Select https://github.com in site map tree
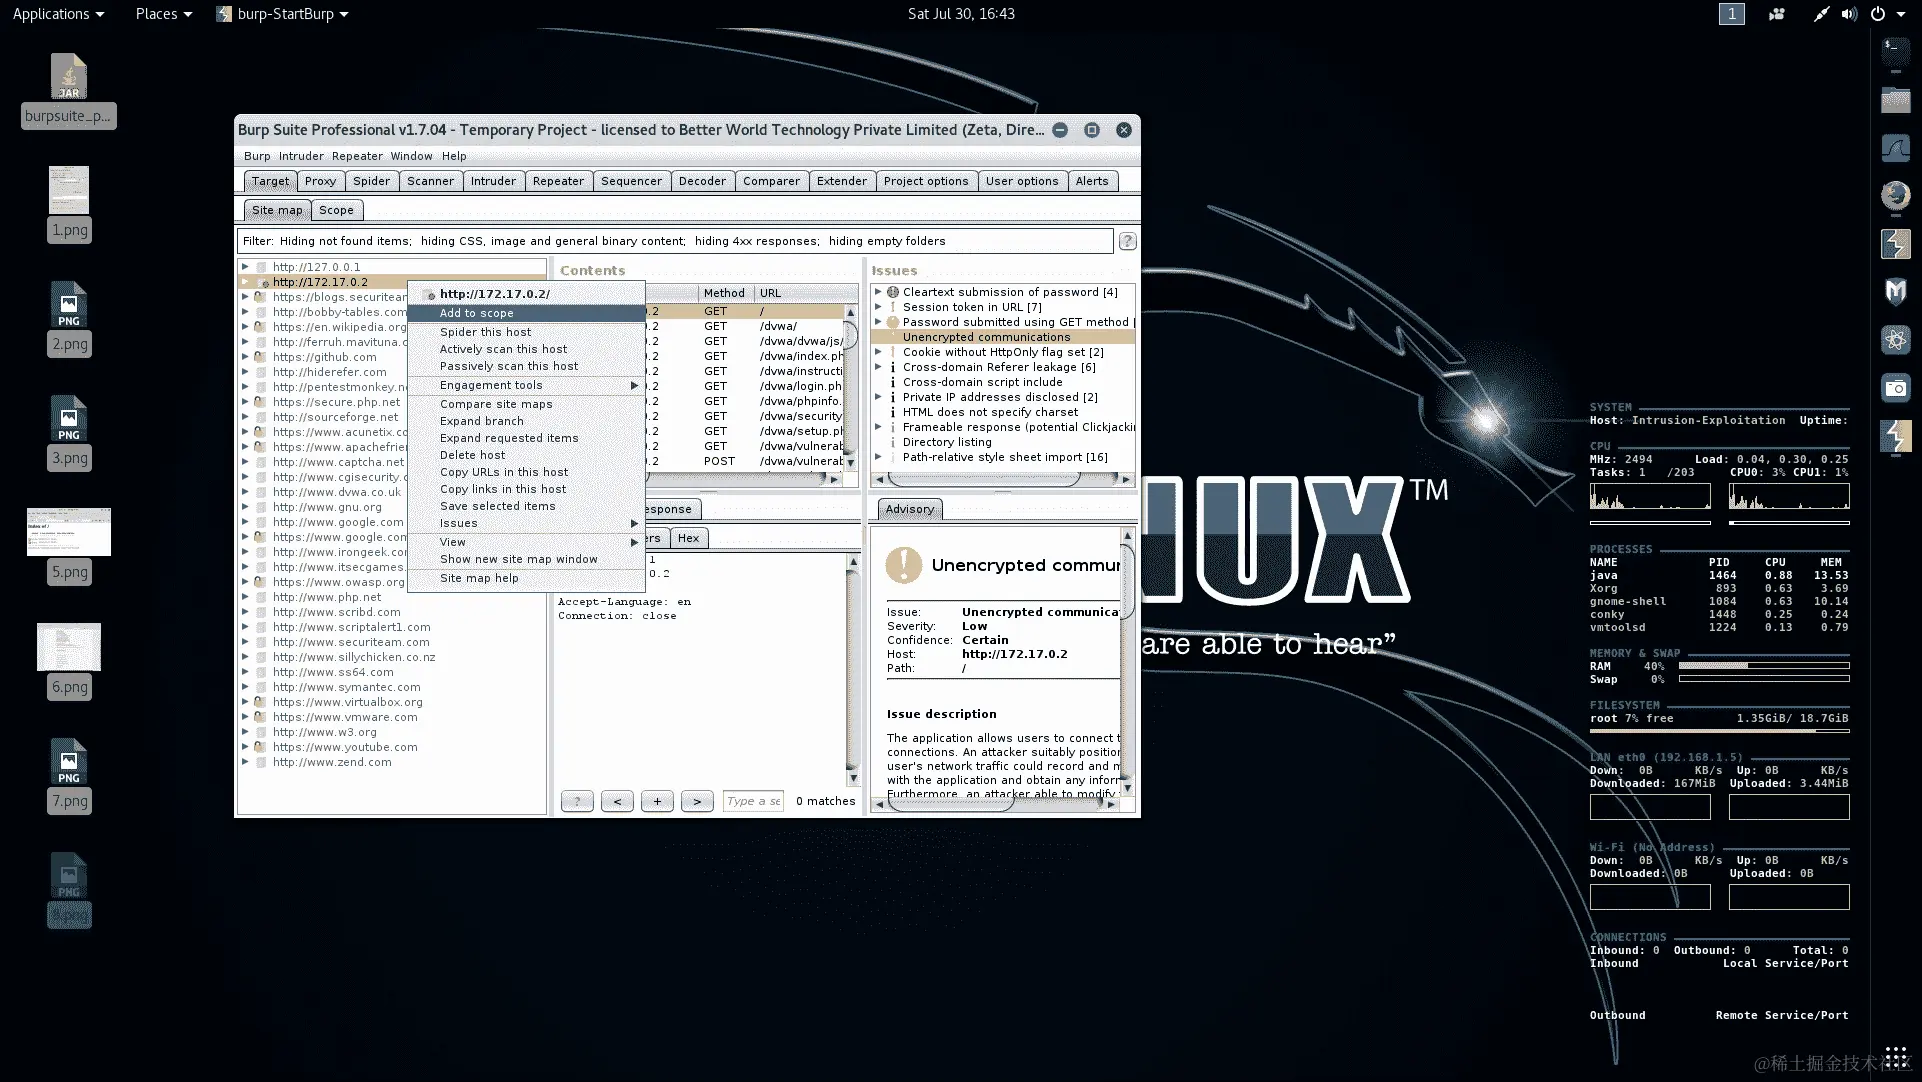1922x1082 pixels. [325, 357]
